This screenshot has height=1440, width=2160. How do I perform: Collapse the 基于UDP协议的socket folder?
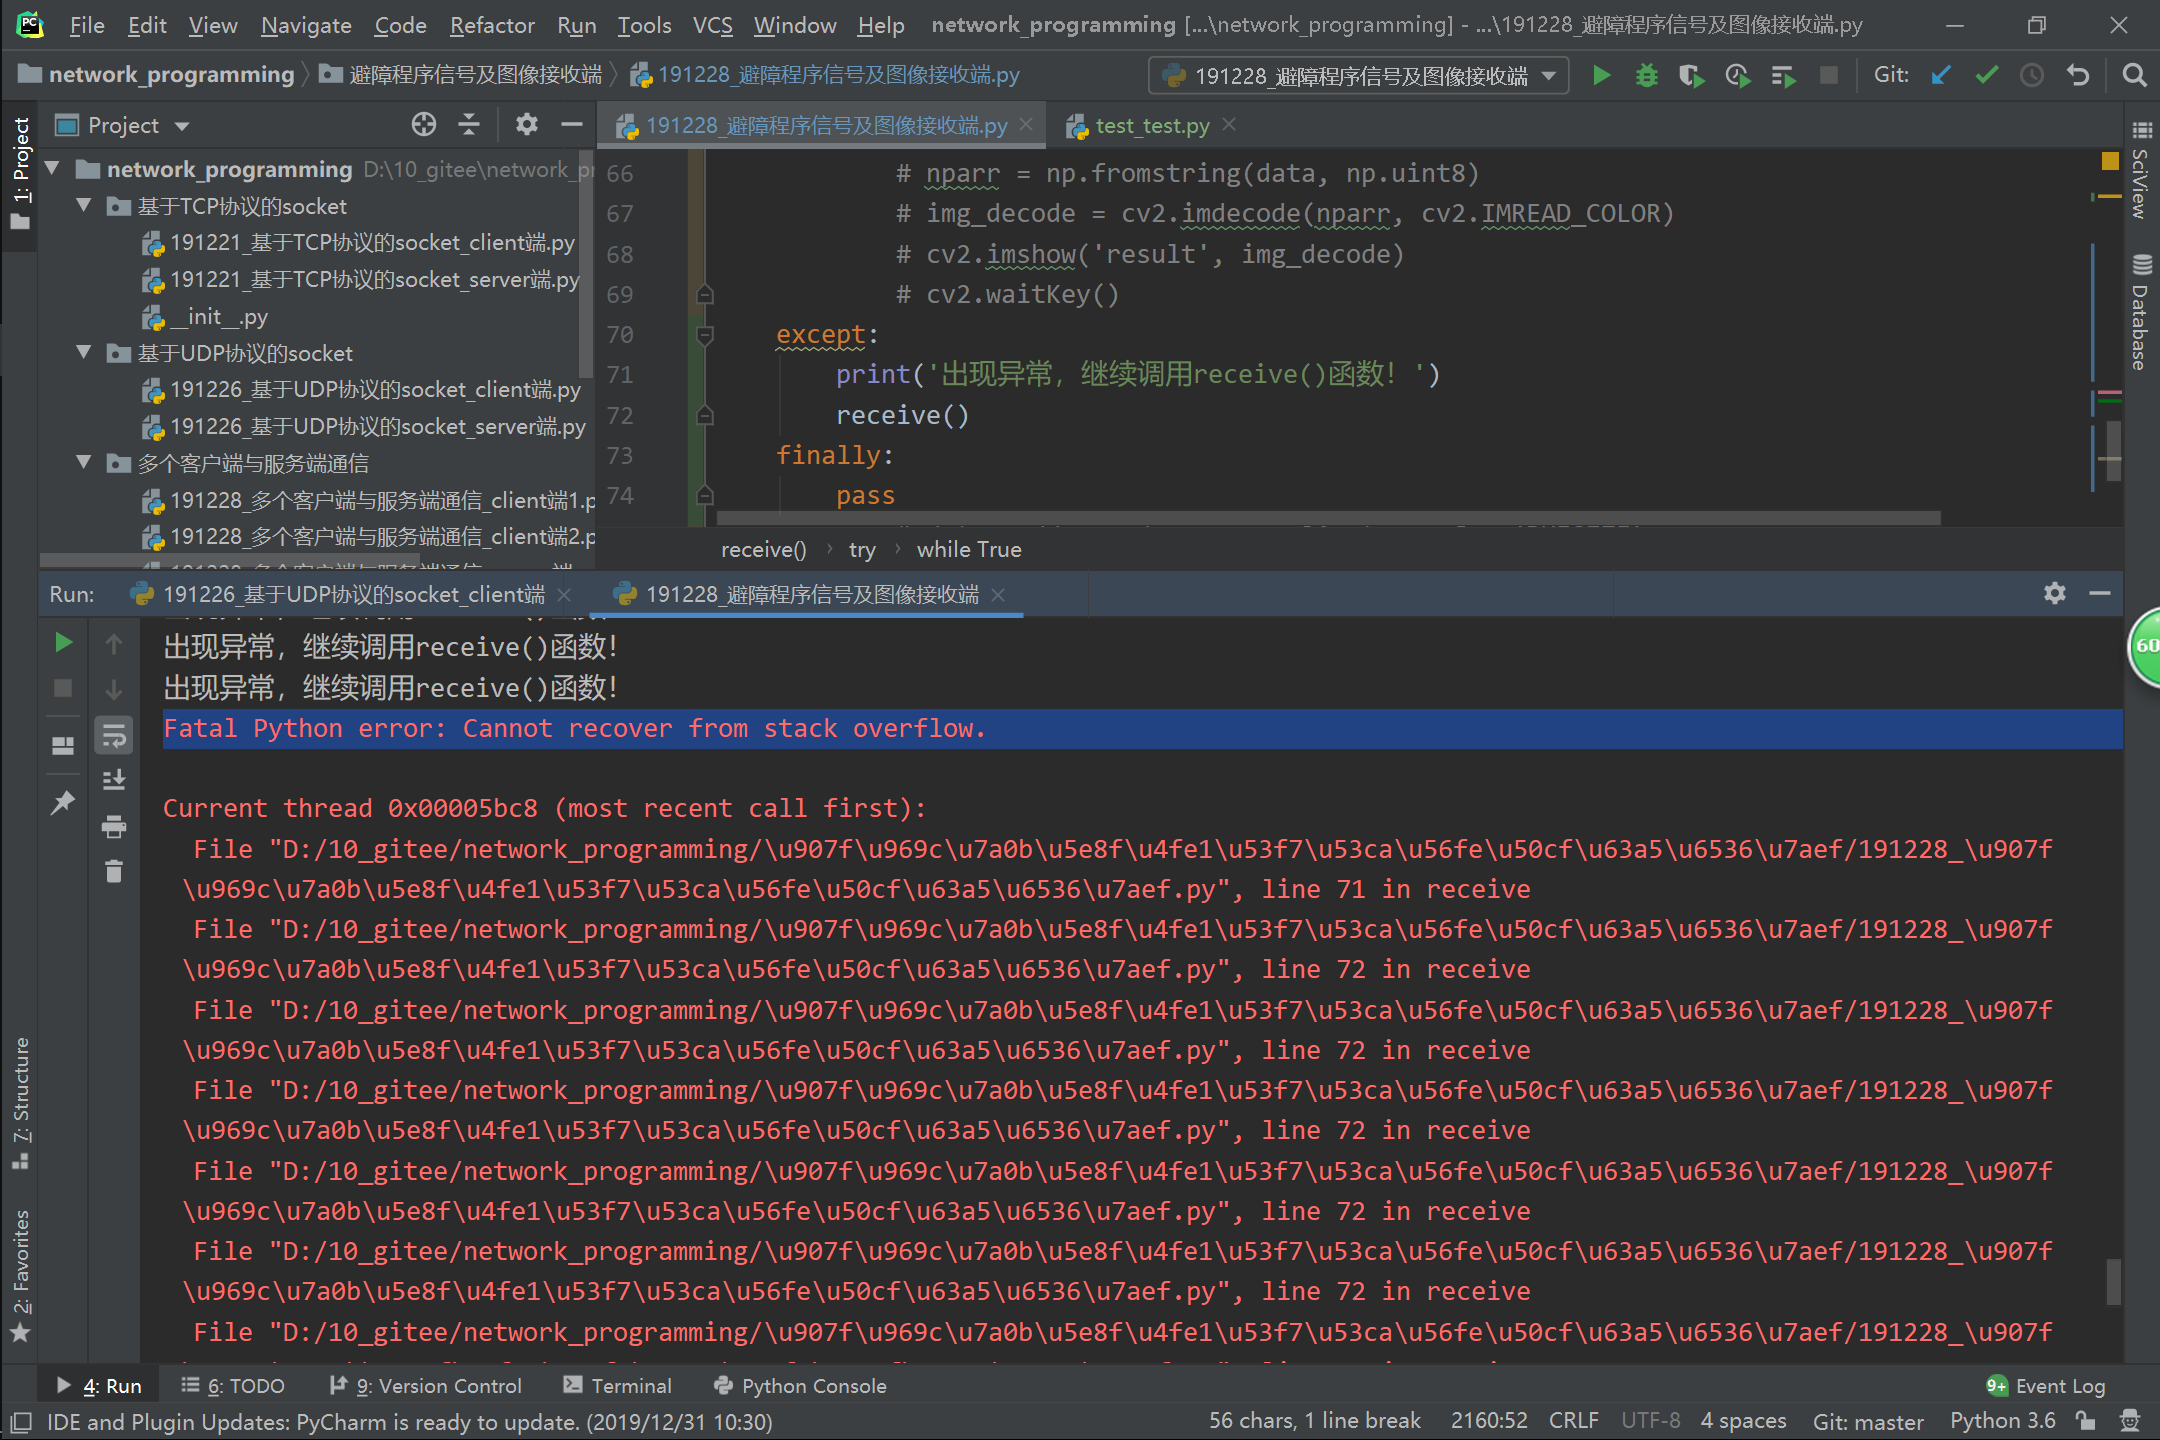click(x=85, y=353)
